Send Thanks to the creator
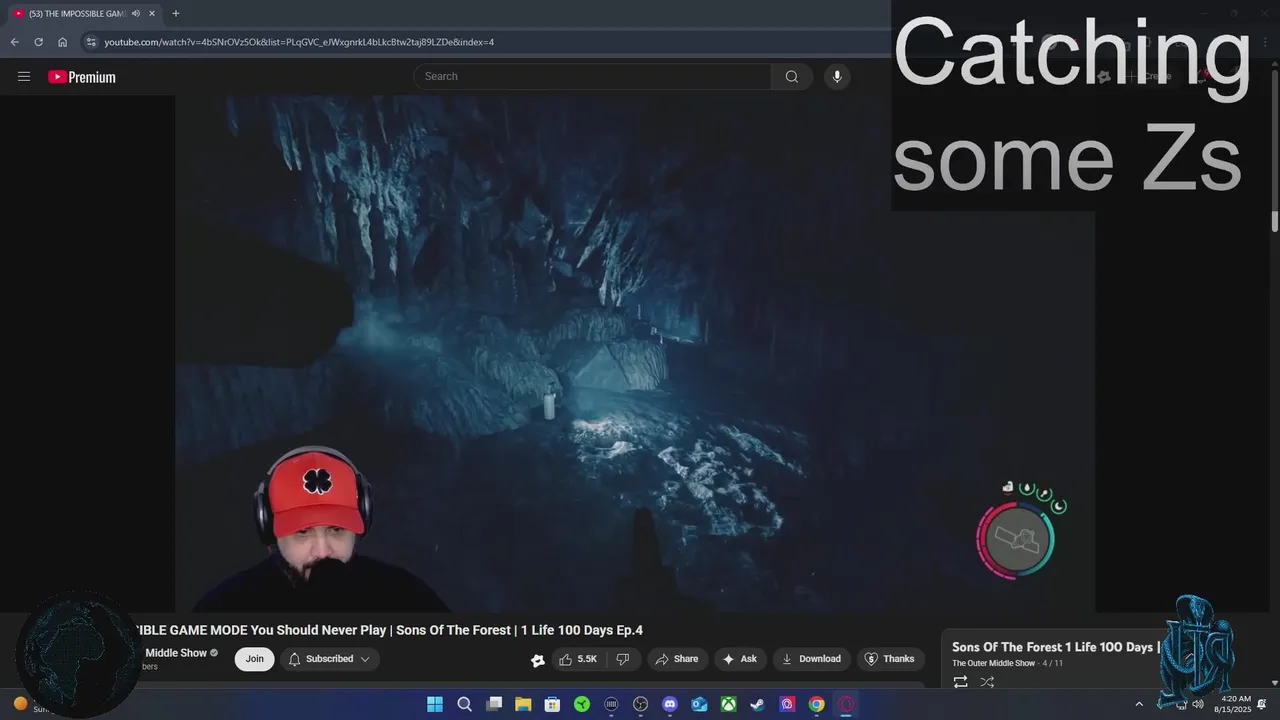1280x720 pixels. 889,659
